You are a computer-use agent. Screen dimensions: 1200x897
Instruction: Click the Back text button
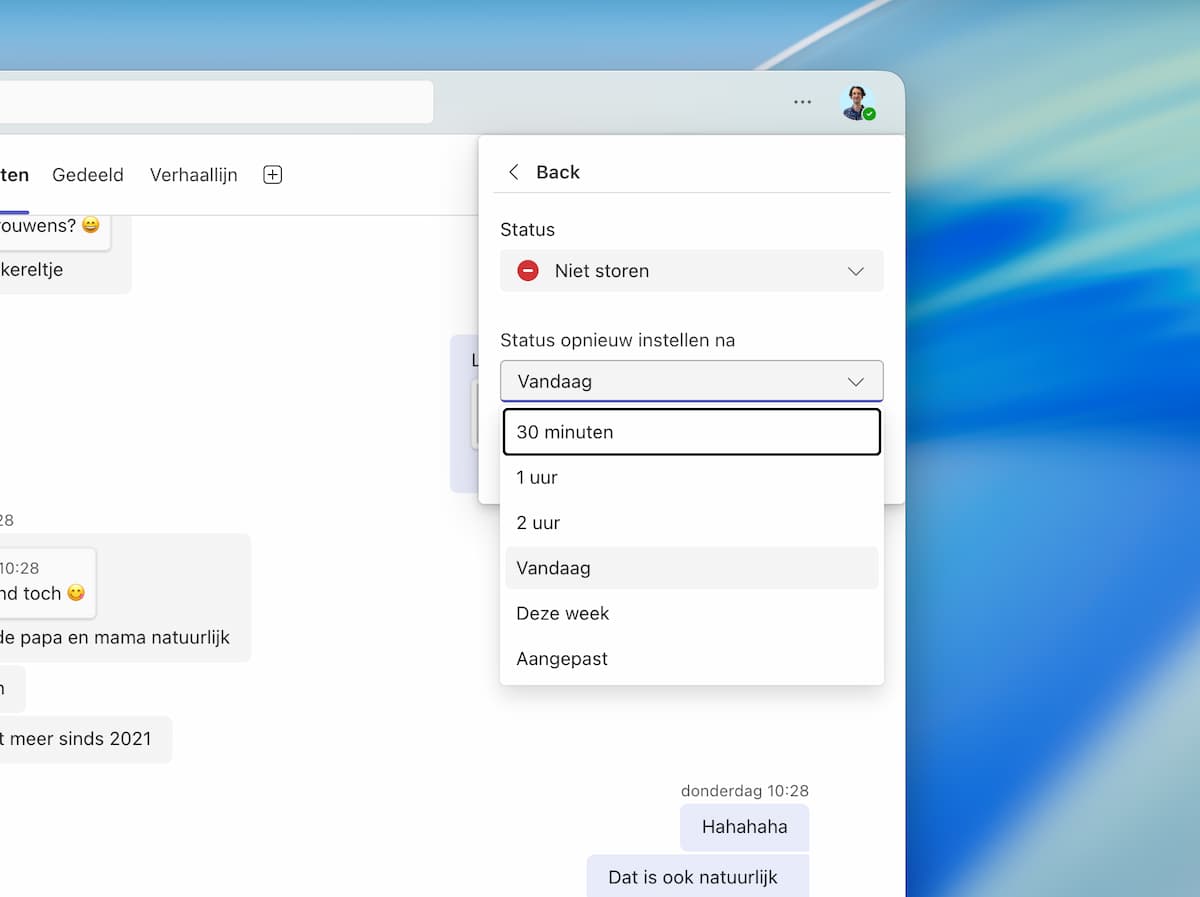click(558, 172)
